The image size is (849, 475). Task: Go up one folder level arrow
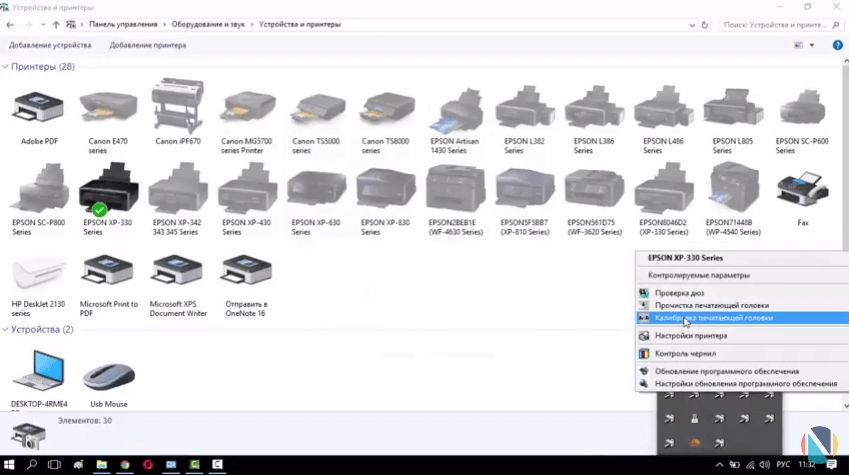(56, 25)
